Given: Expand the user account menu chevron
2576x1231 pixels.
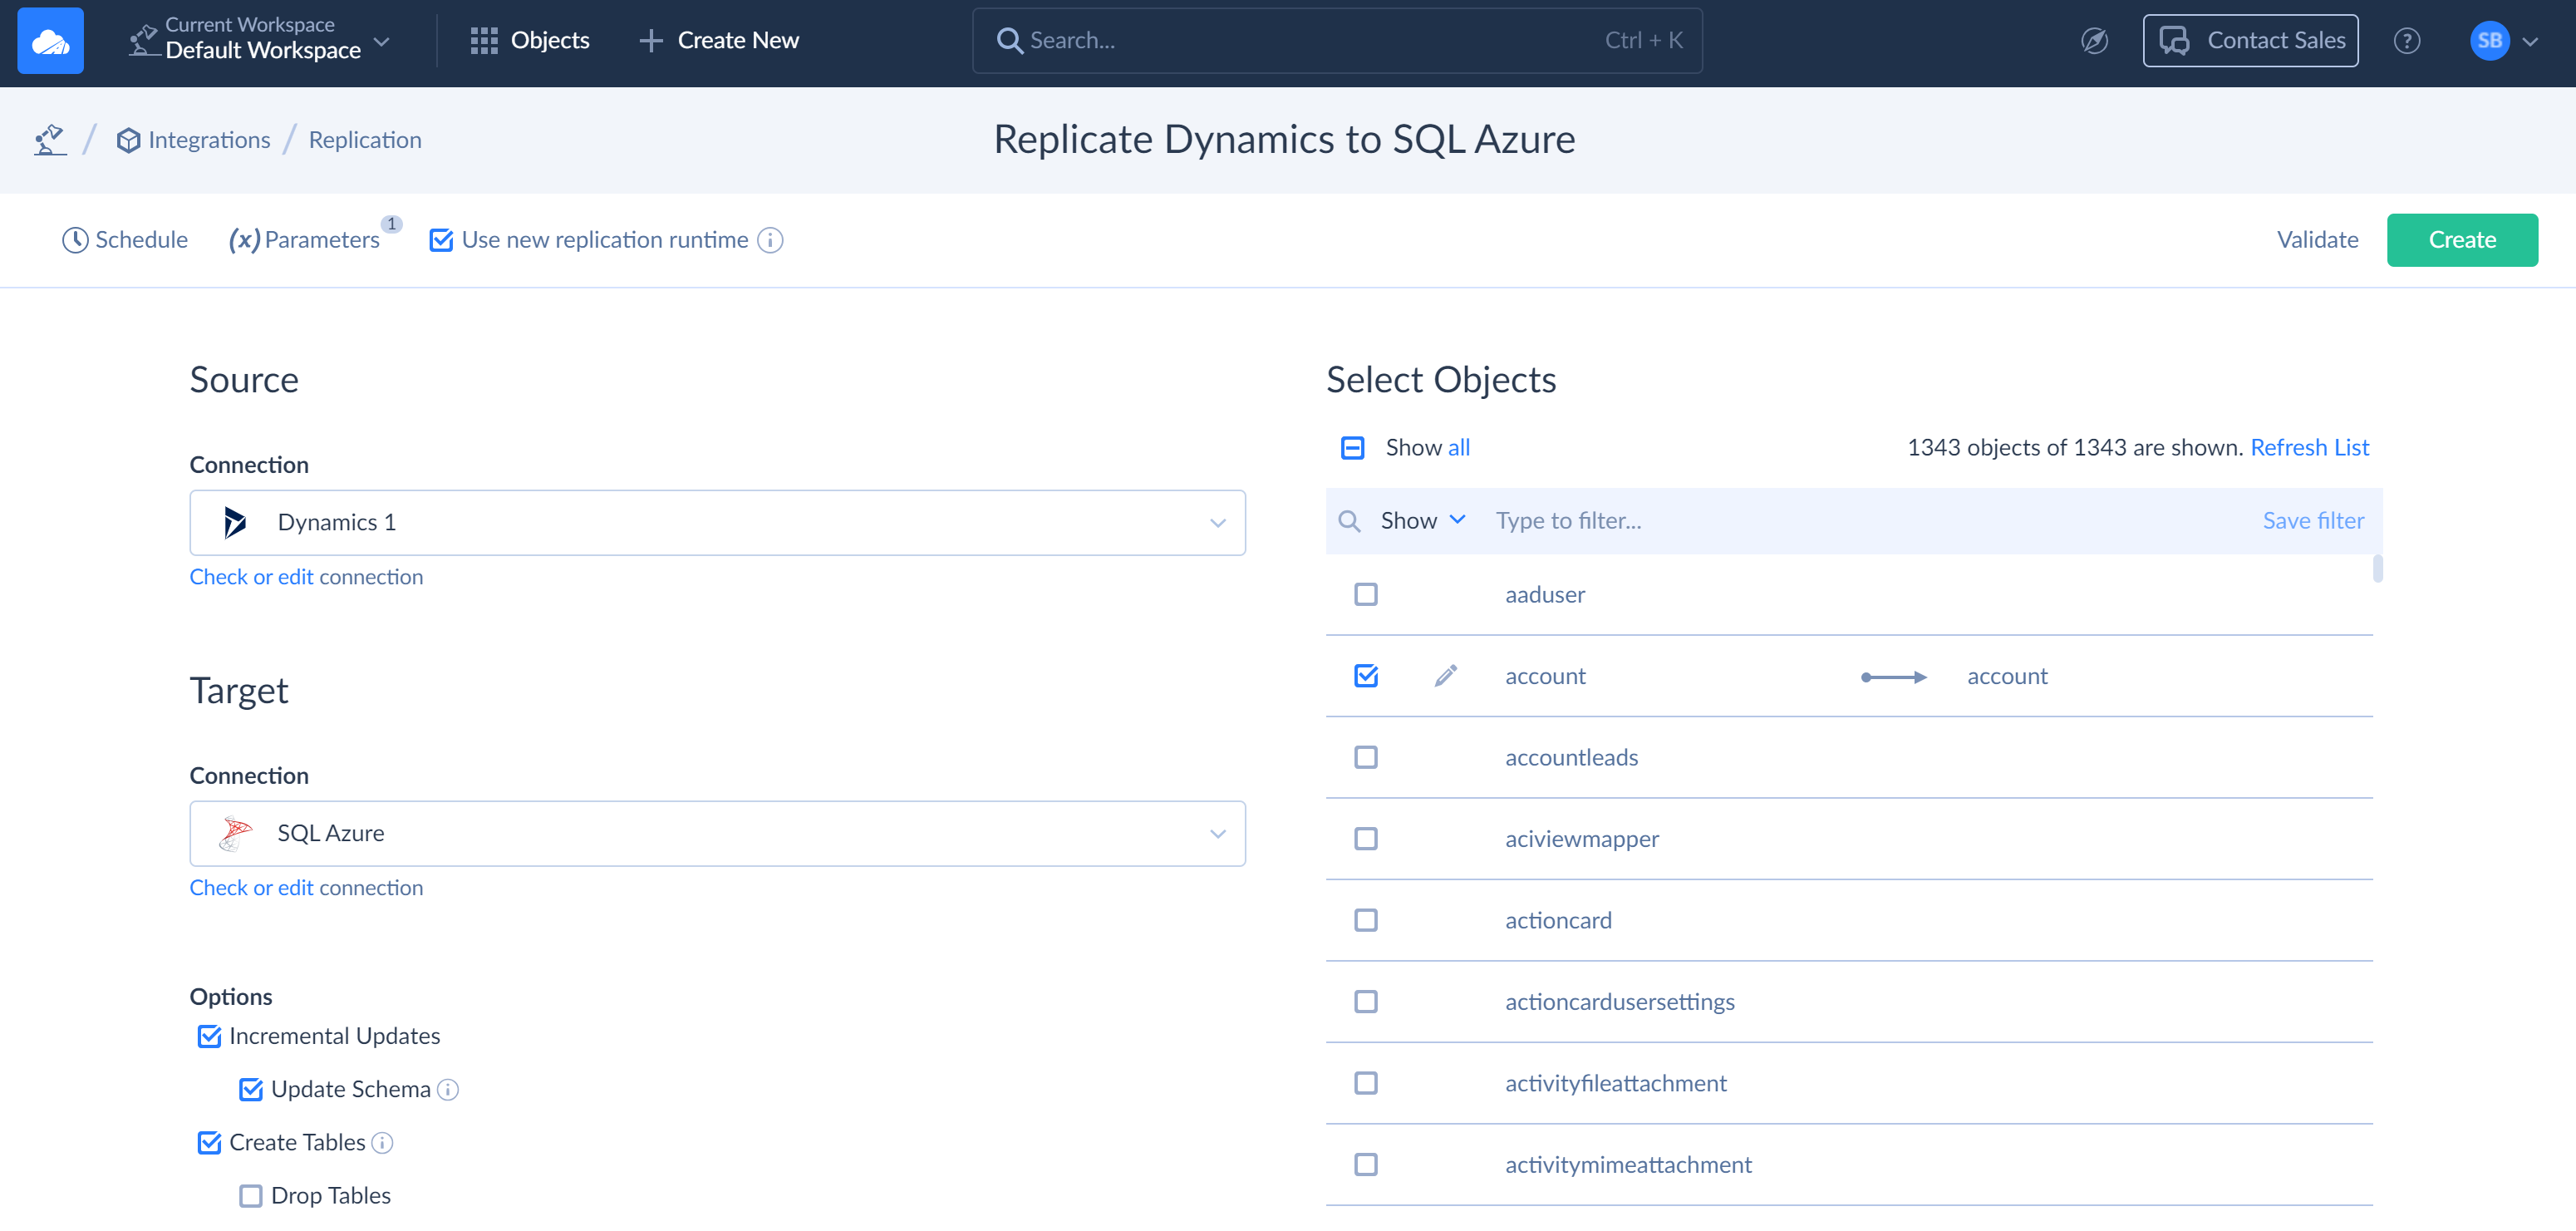Looking at the screenshot, I should (x=2530, y=42).
